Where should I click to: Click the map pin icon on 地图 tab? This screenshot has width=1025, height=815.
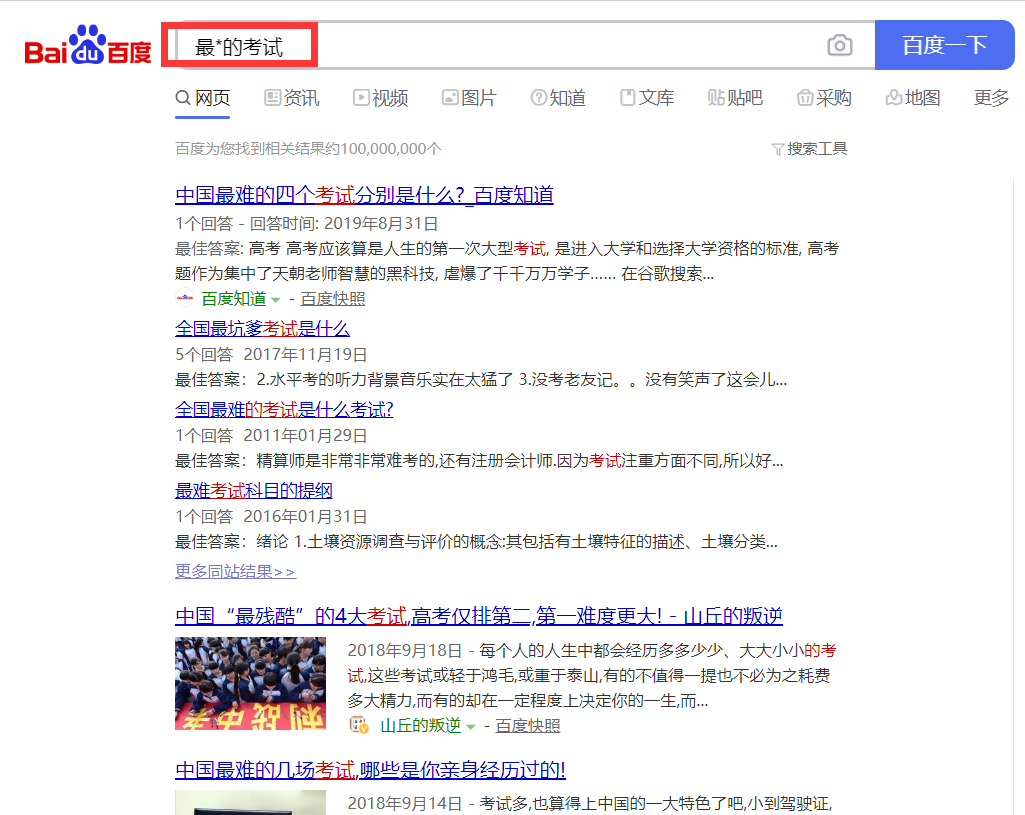pos(894,98)
